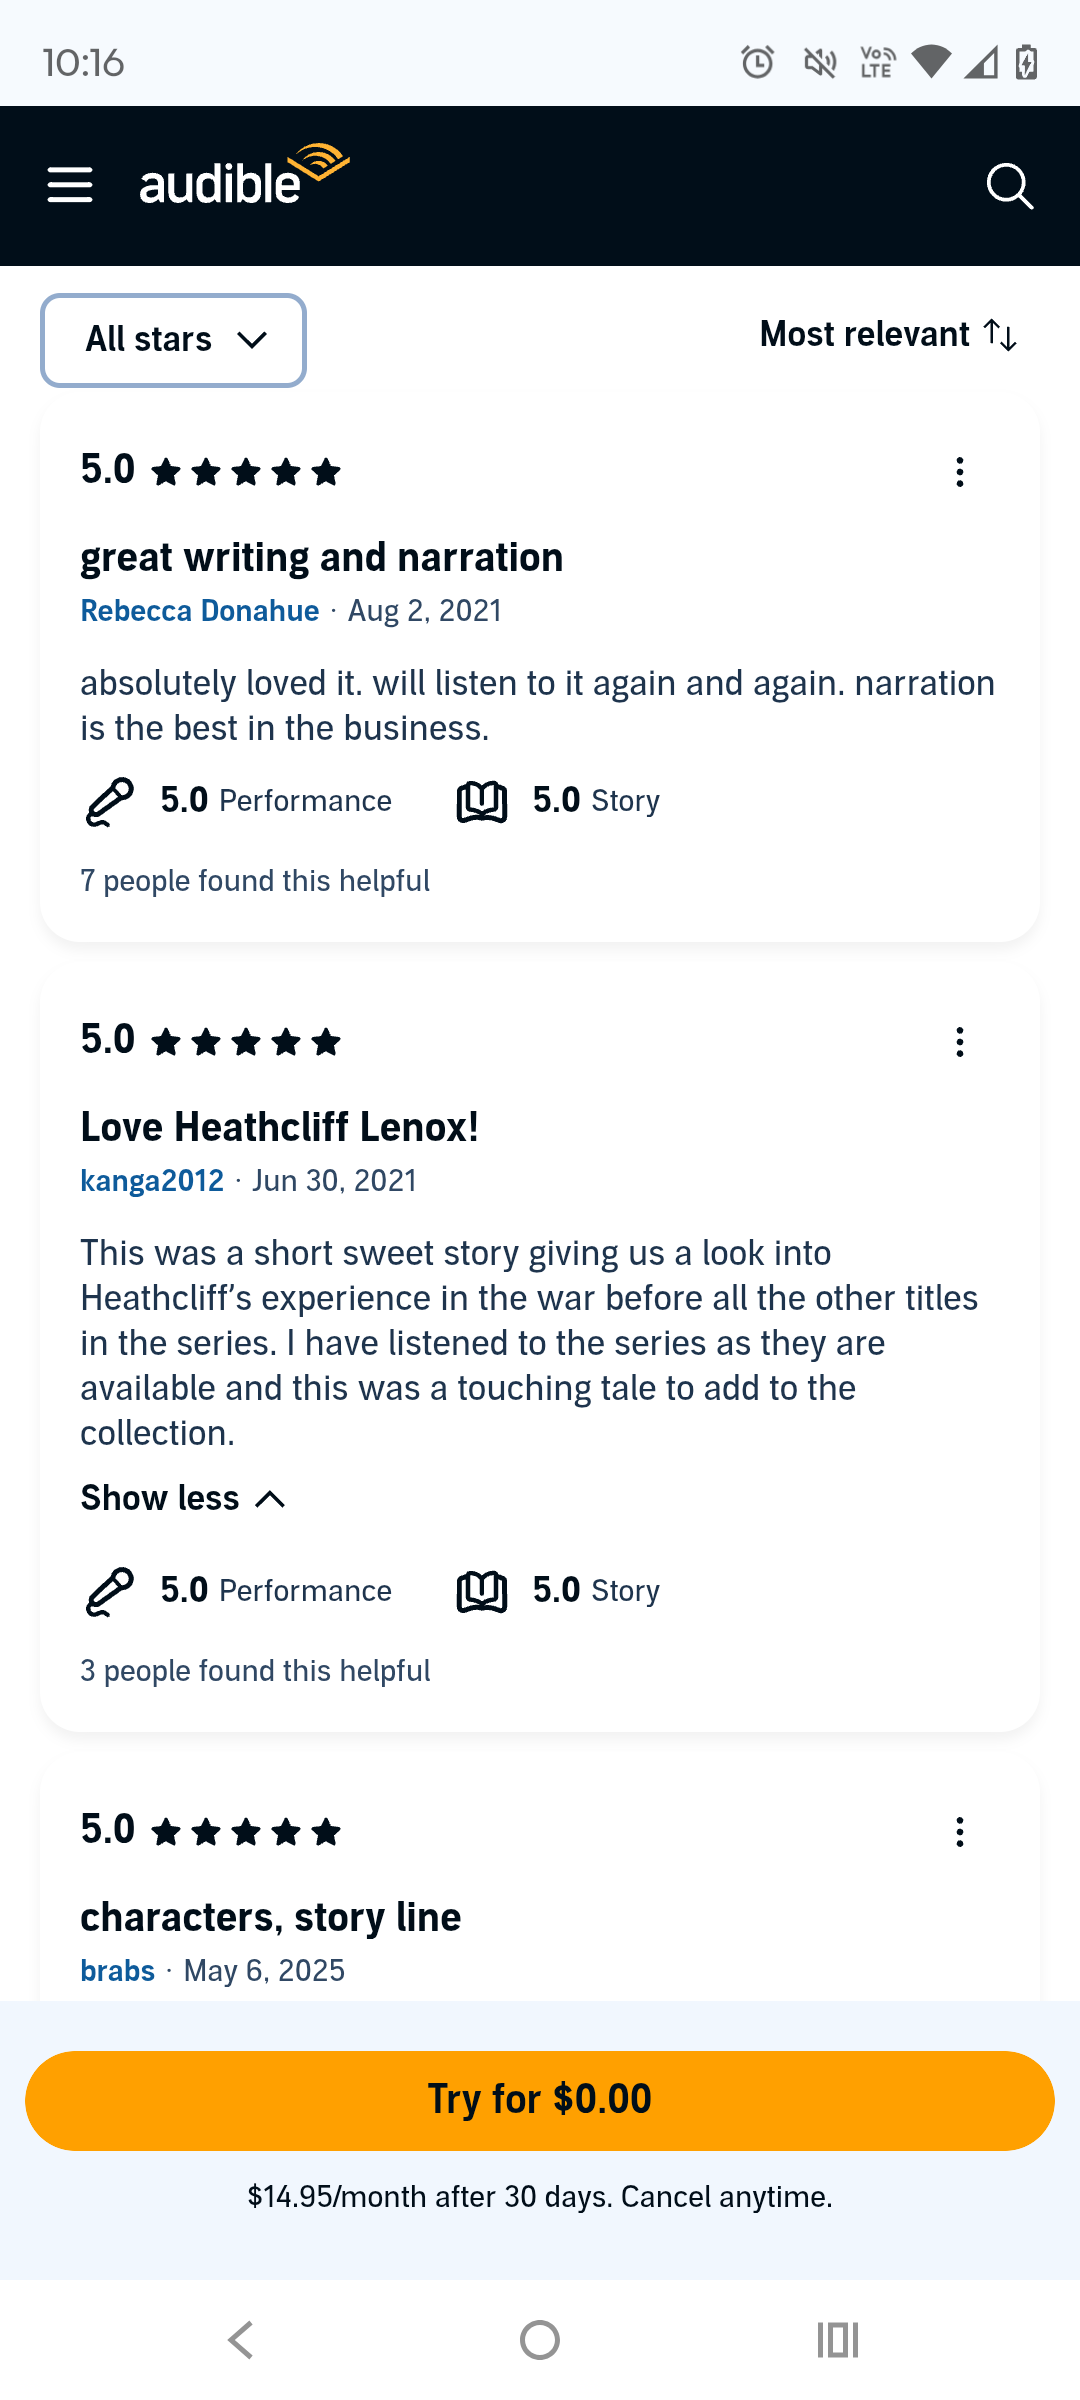Tap the alarm icon in status bar
Viewport: 1080px width, 2400px height.
coord(757,62)
